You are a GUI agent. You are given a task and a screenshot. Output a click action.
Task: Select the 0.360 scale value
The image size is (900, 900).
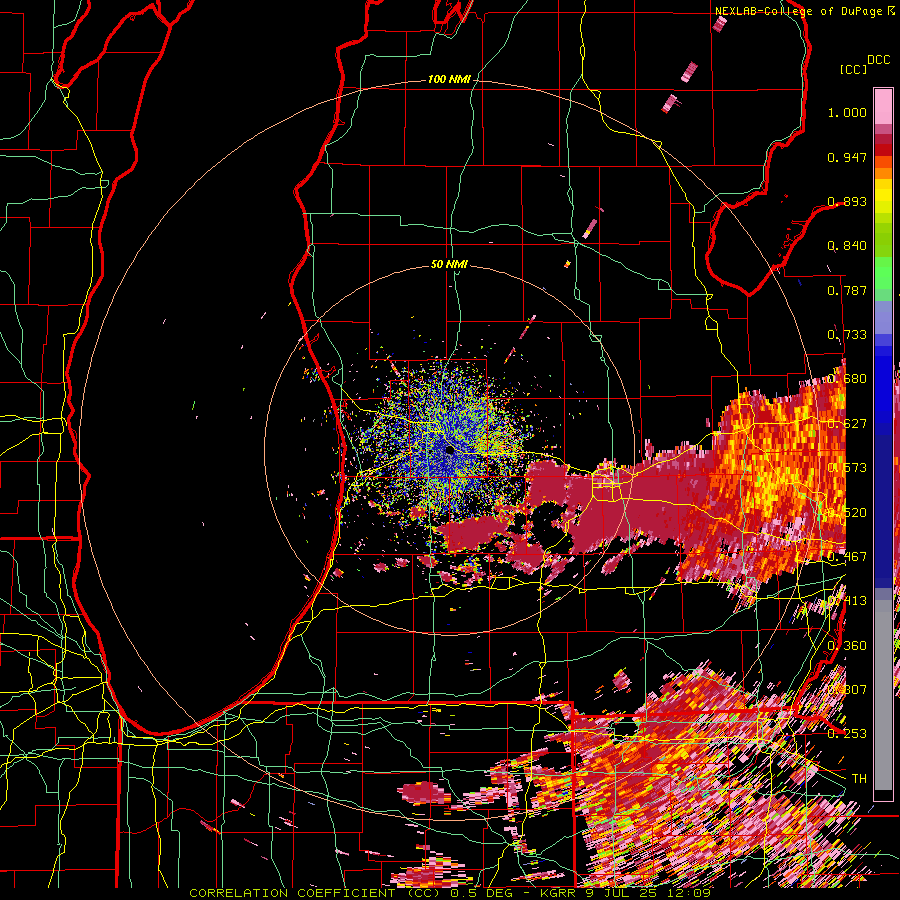(847, 646)
